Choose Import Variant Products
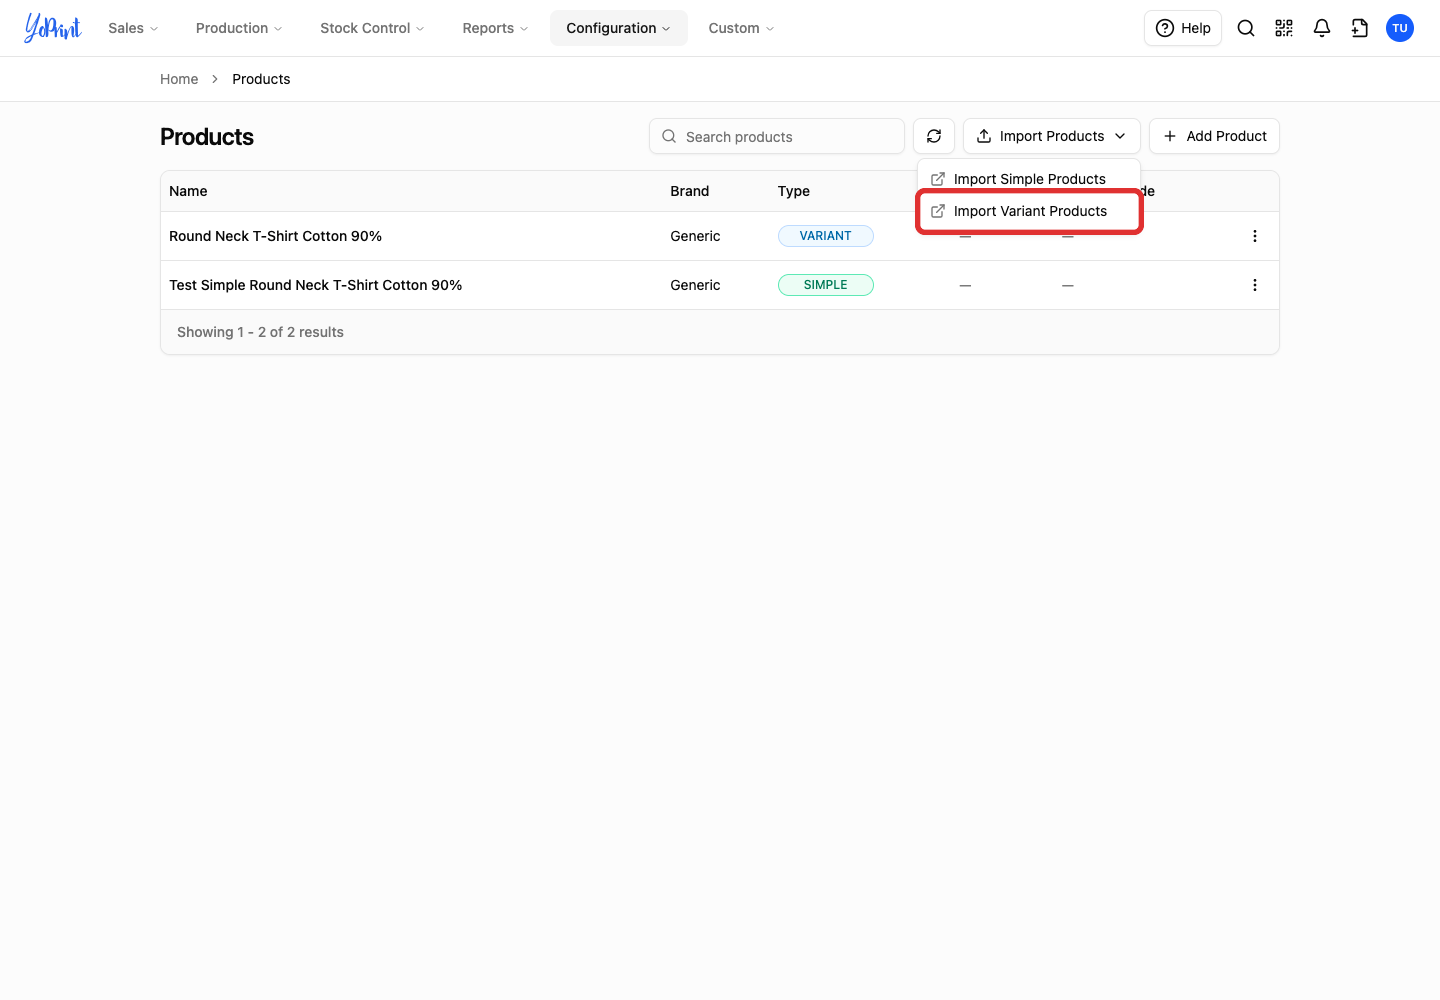The height and width of the screenshot is (1000, 1440). click(x=1029, y=211)
